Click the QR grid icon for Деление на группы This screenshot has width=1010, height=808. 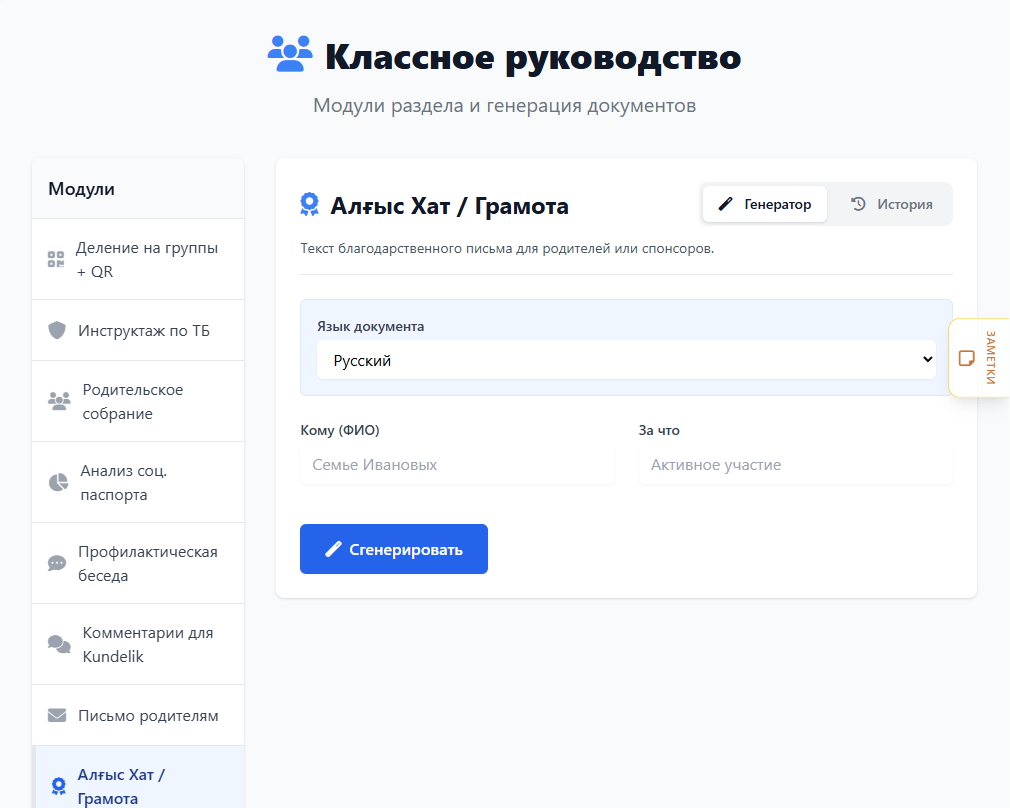pyautogui.click(x=56, y=259)
